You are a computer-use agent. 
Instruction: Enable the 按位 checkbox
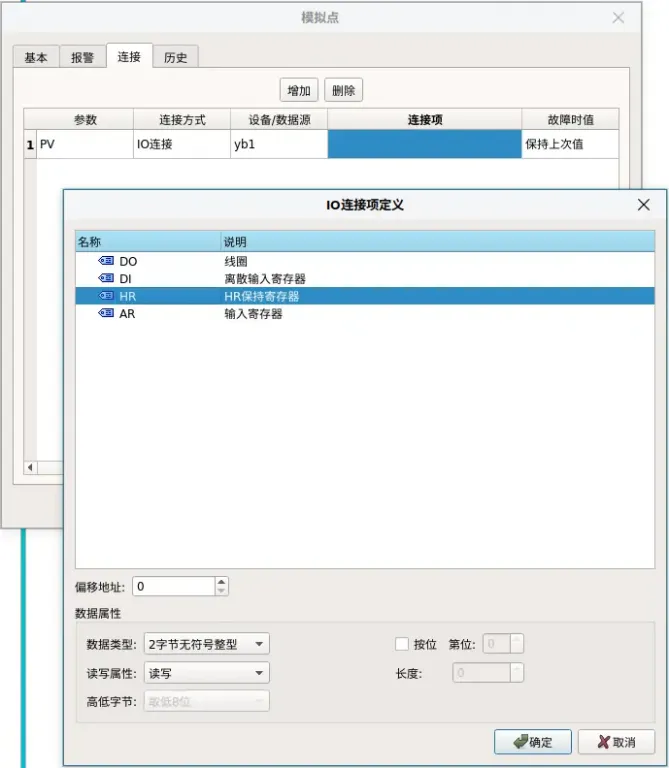[x=402, y=644]
